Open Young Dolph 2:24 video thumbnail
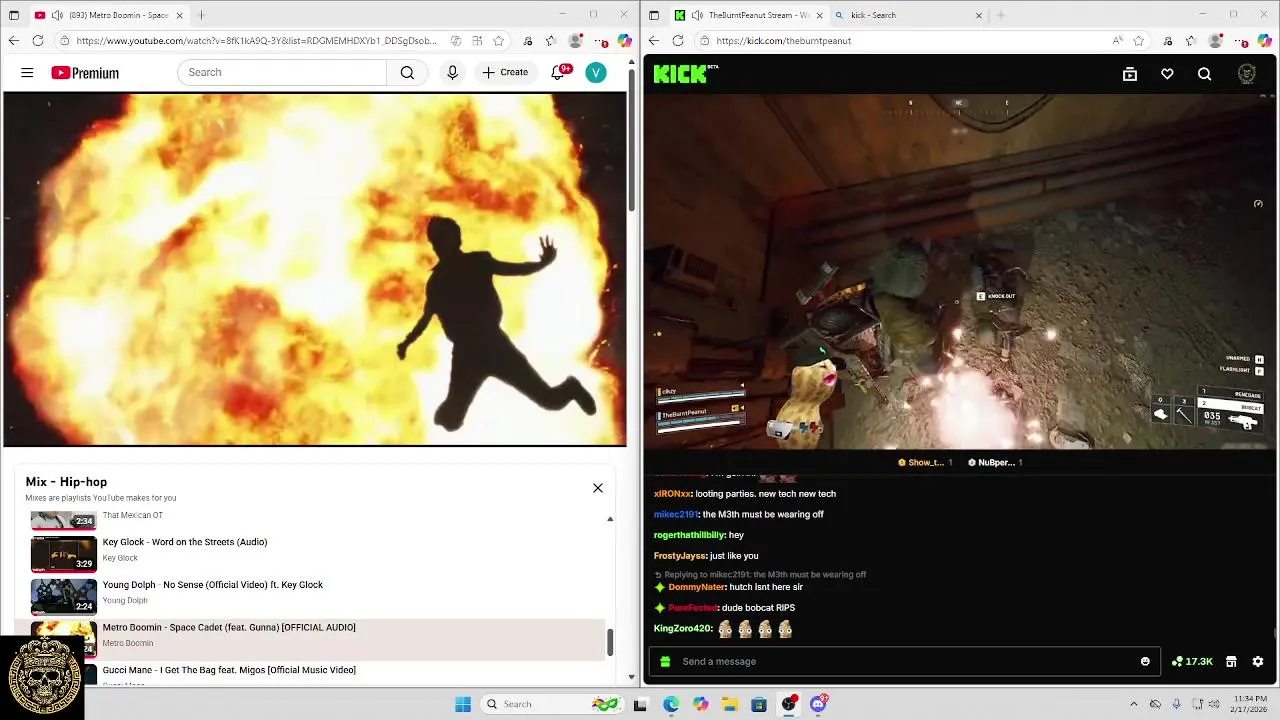Viewport: 1280px width, 720px height. click(x=64, y=596)
